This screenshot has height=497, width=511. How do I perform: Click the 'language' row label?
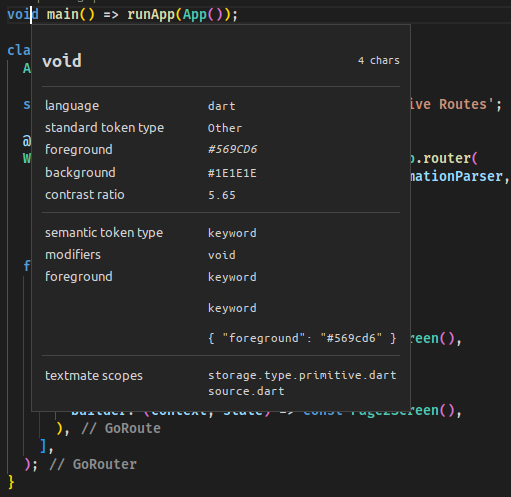72,106
